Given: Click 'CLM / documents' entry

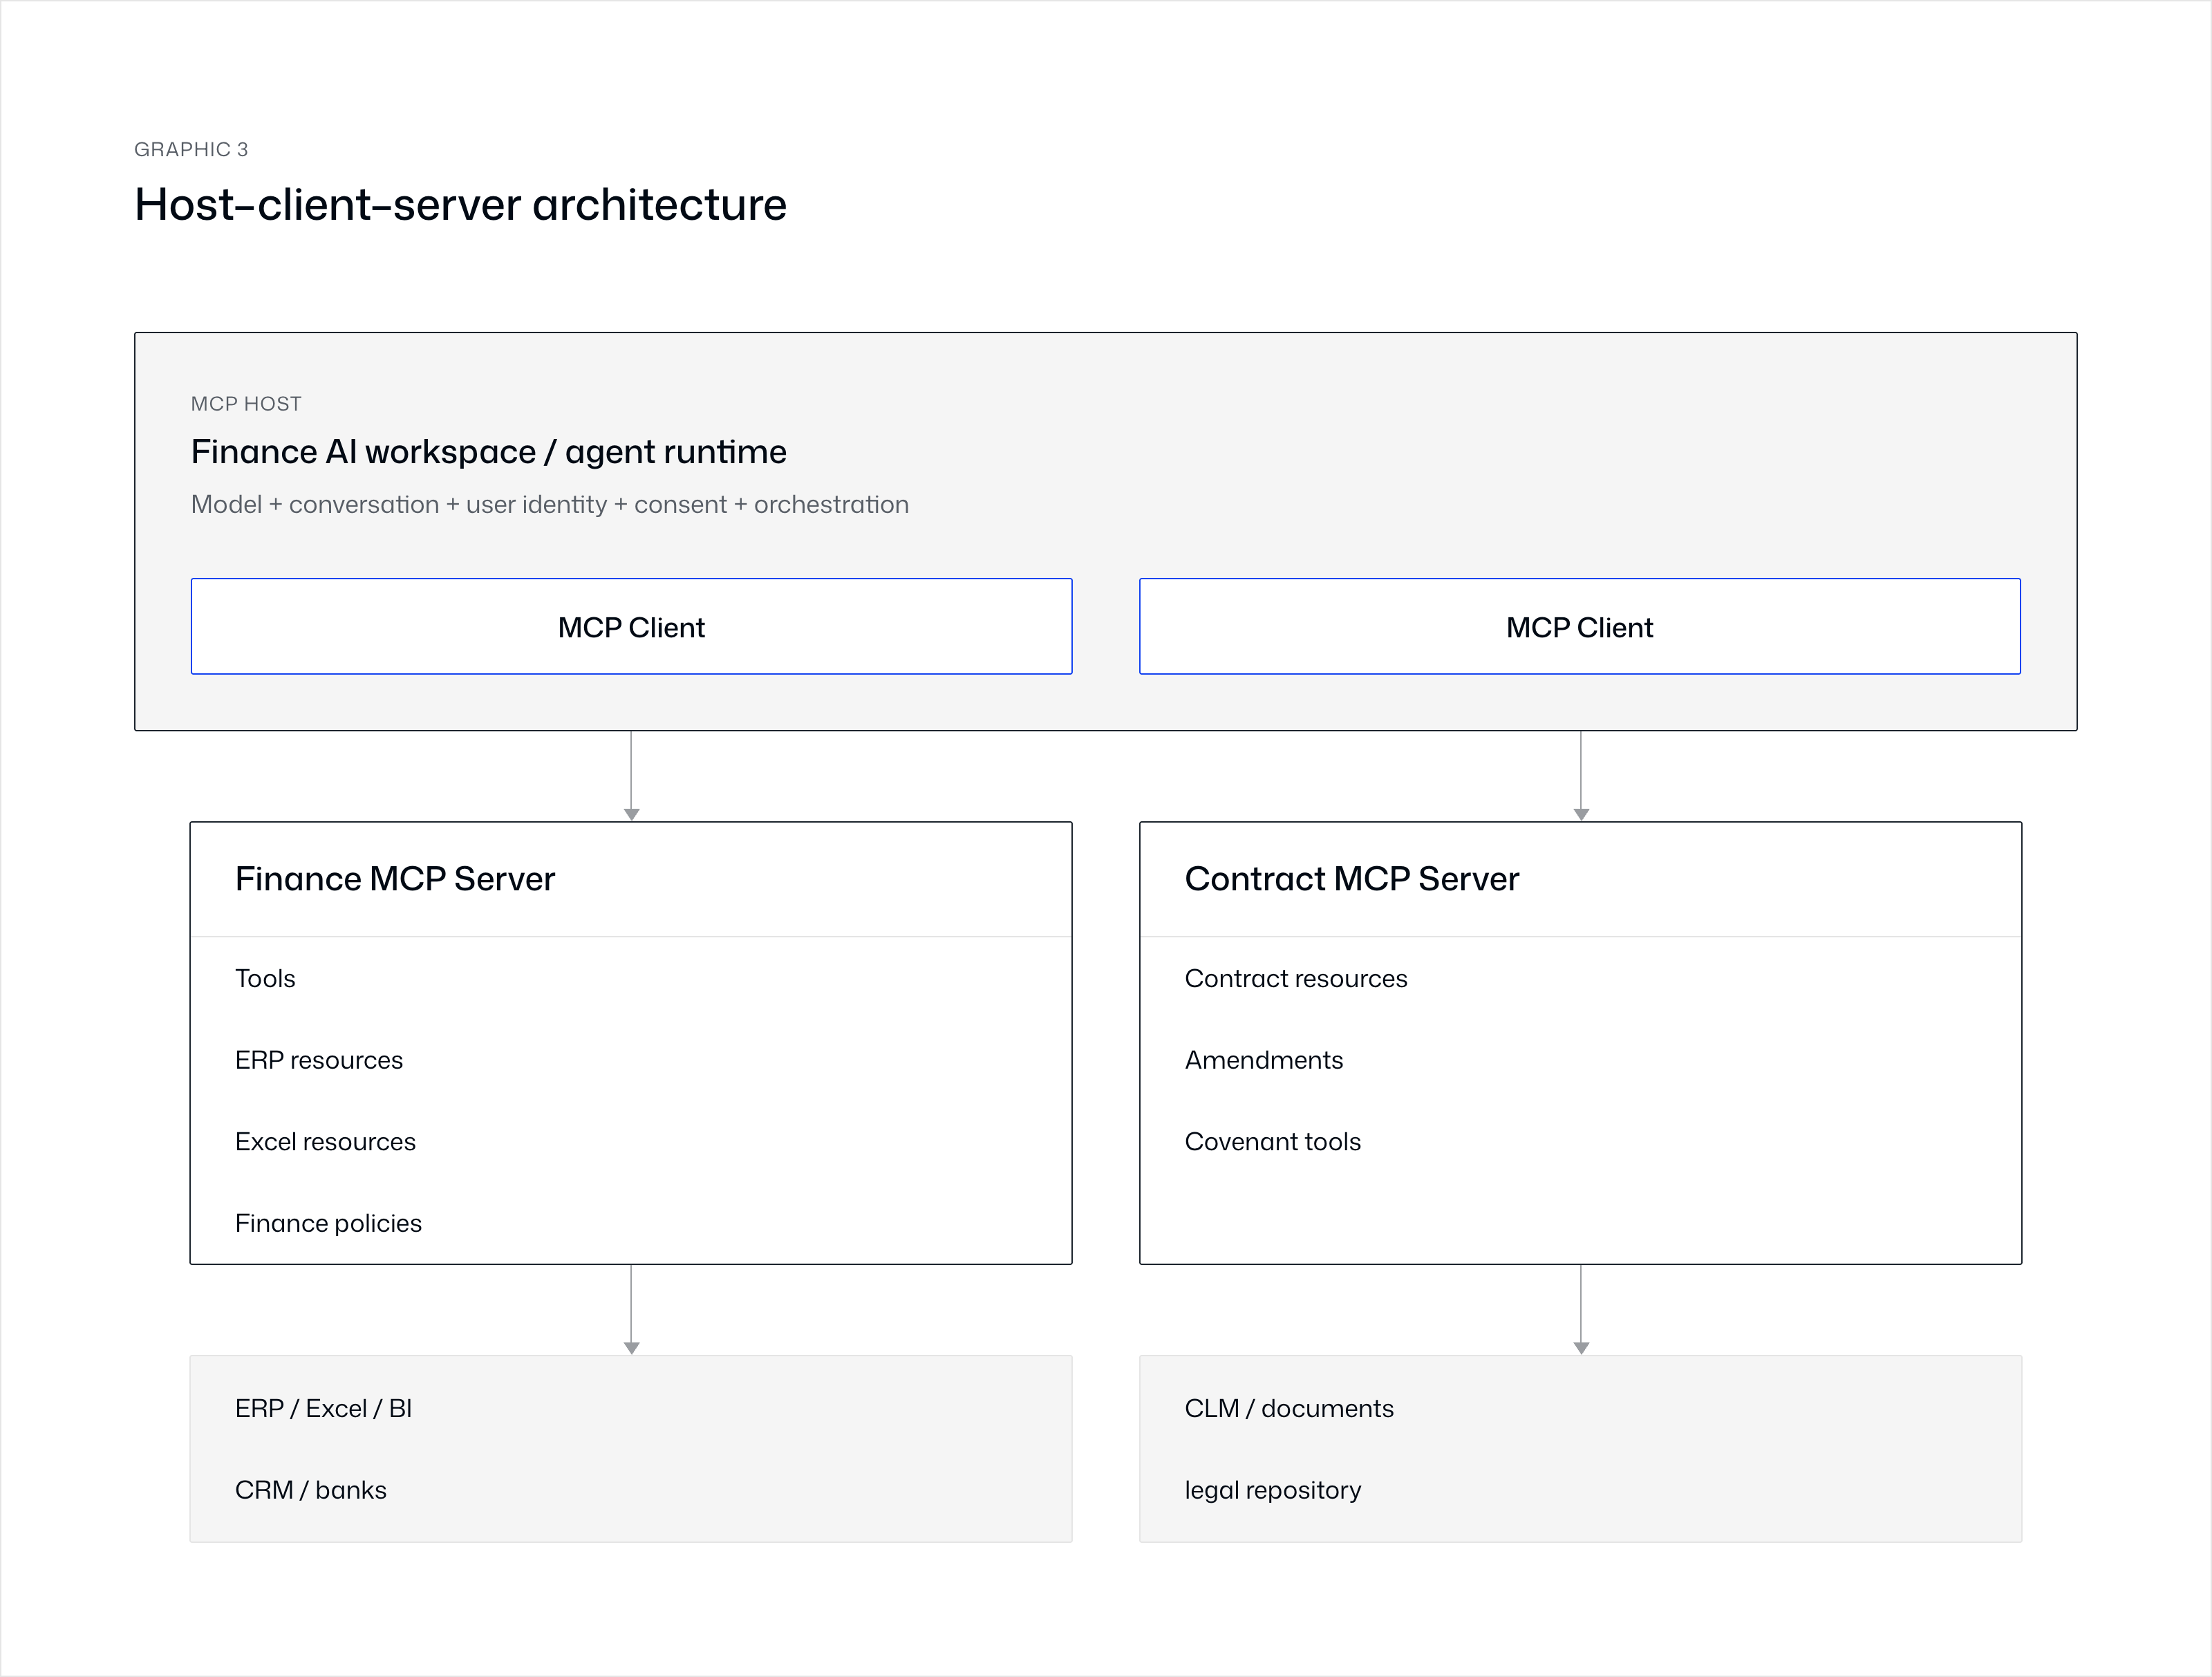Looking at the screenshot, I should [x=1289, y=1409].
